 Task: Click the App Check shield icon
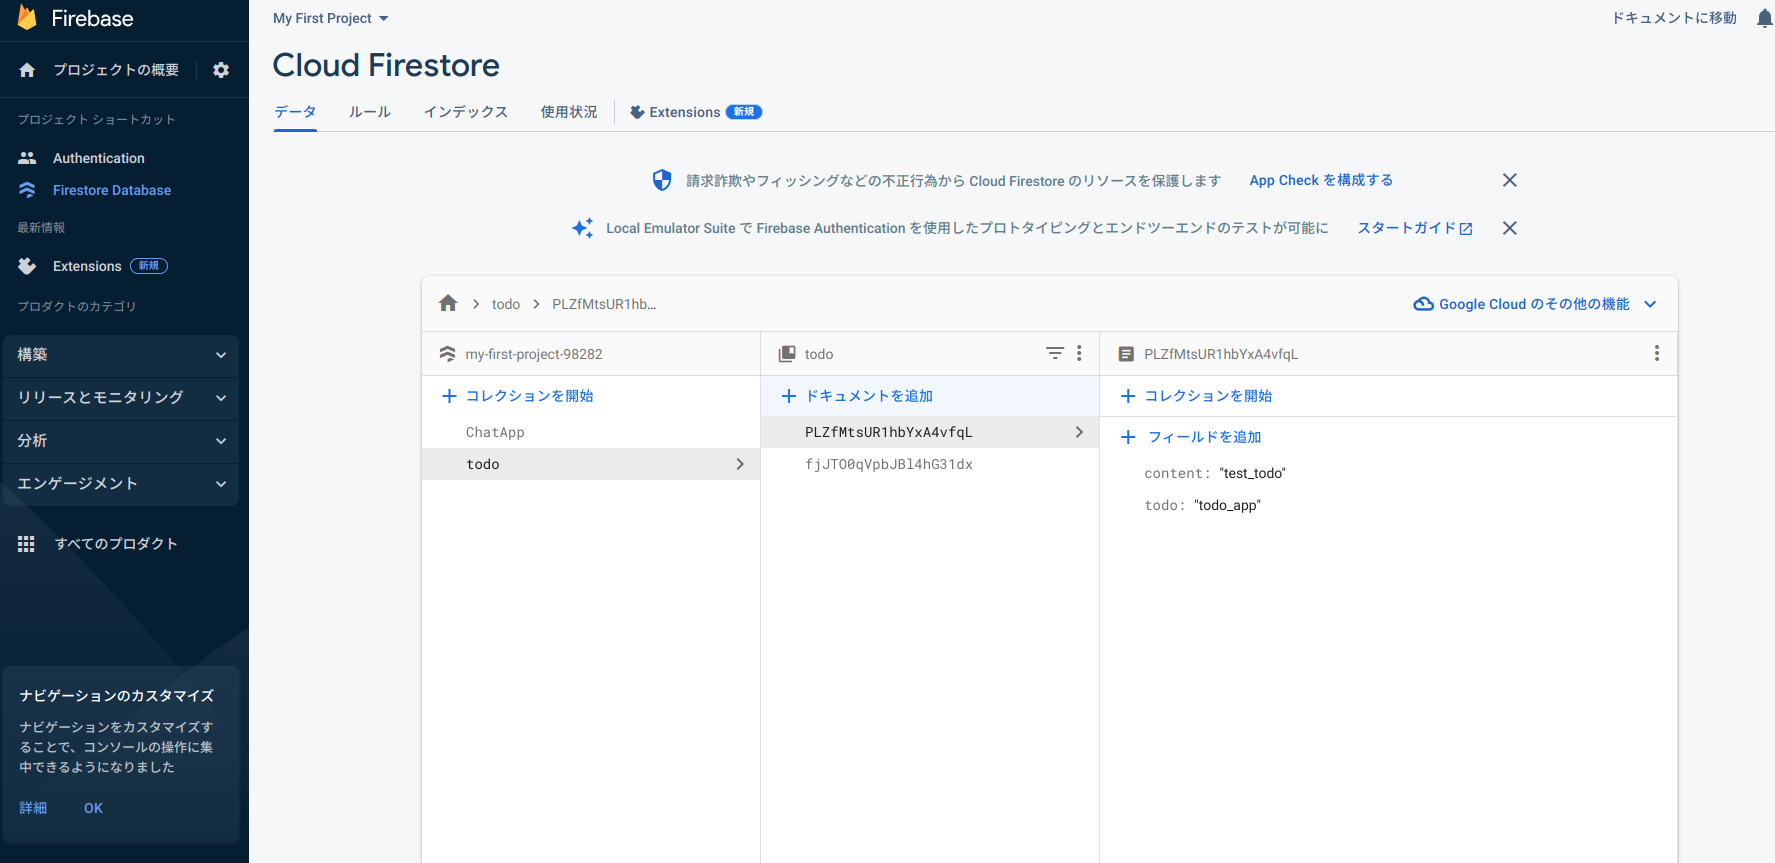click(x=662, y=180)
